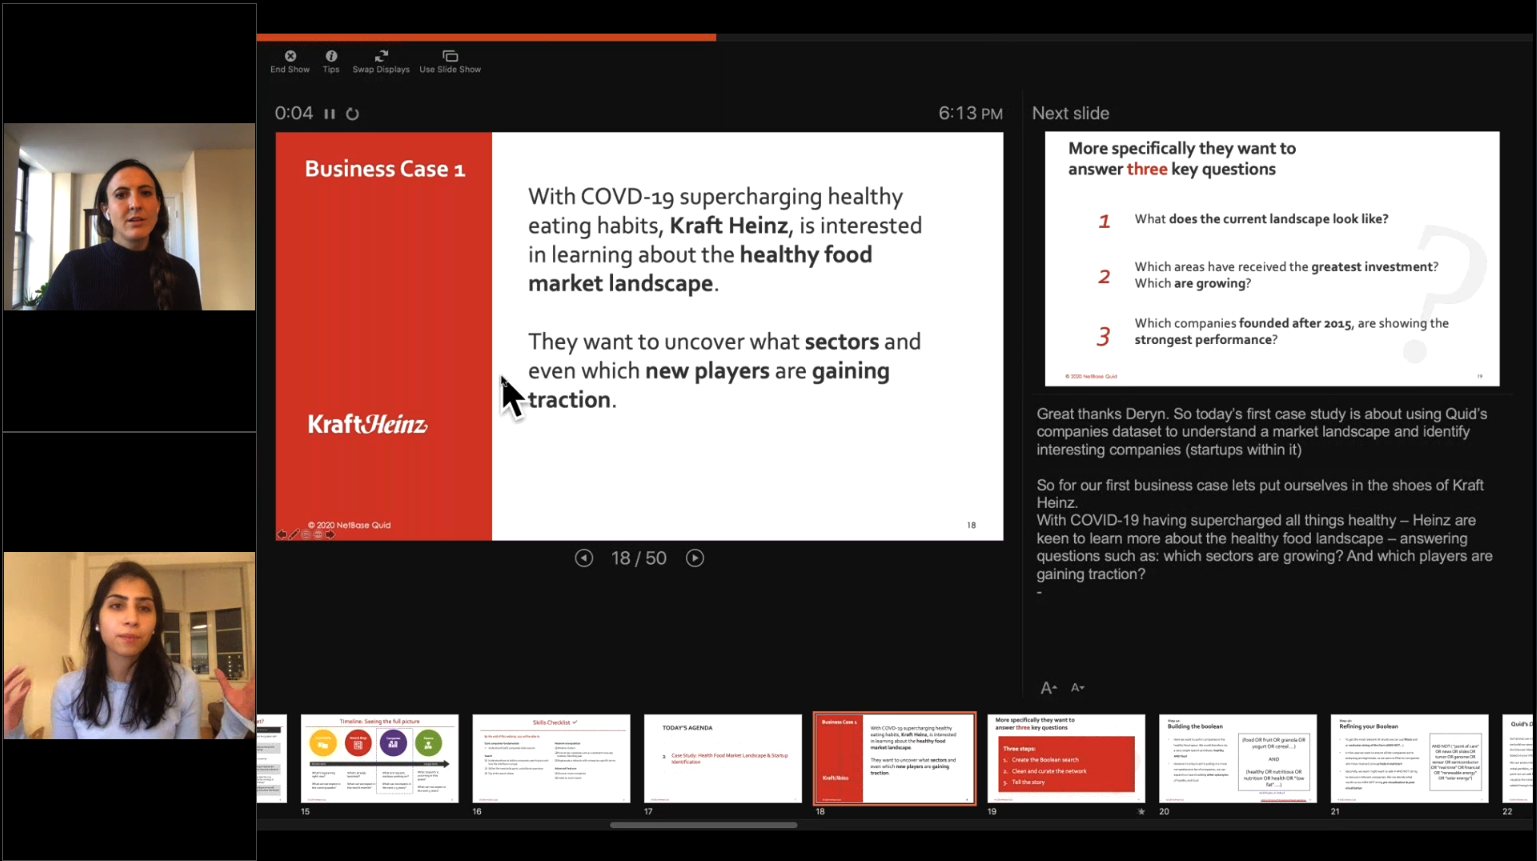Screen dimensions: 1537x861
Task: Click the End Show icon
Action: (290, 56)
